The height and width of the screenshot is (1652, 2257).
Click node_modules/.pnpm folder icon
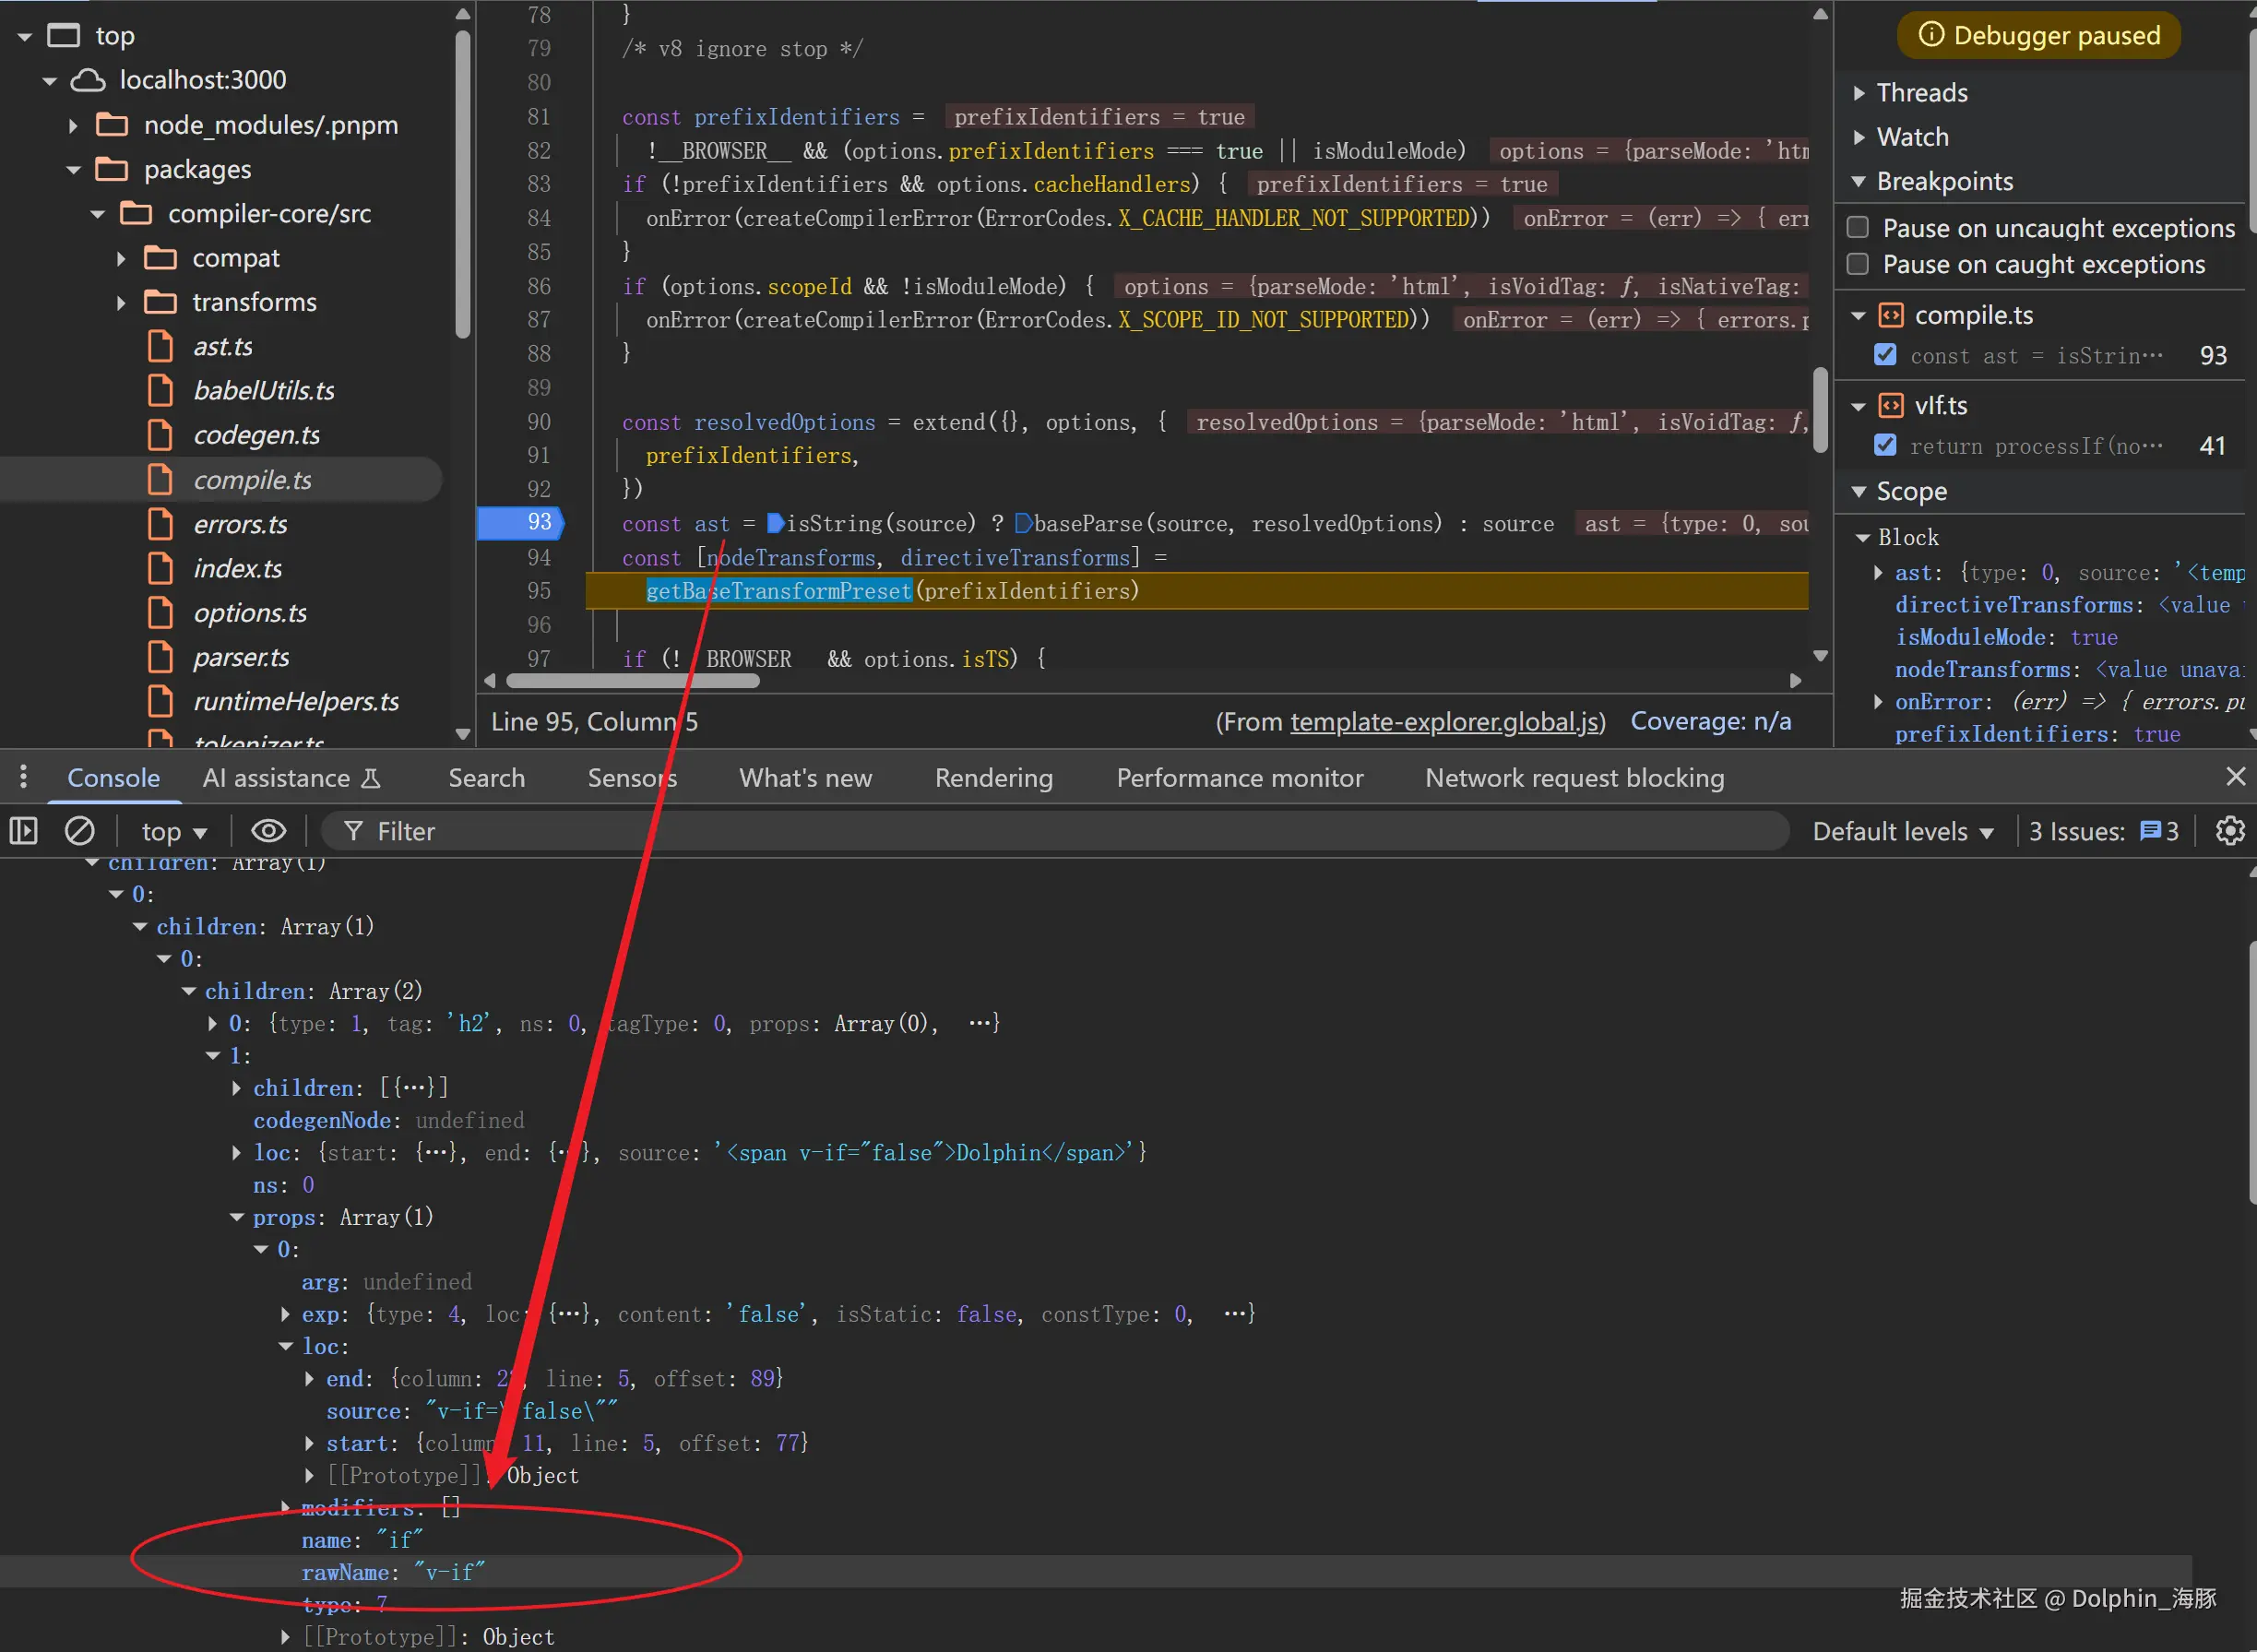pyautogui.click(x=112, y=125)
